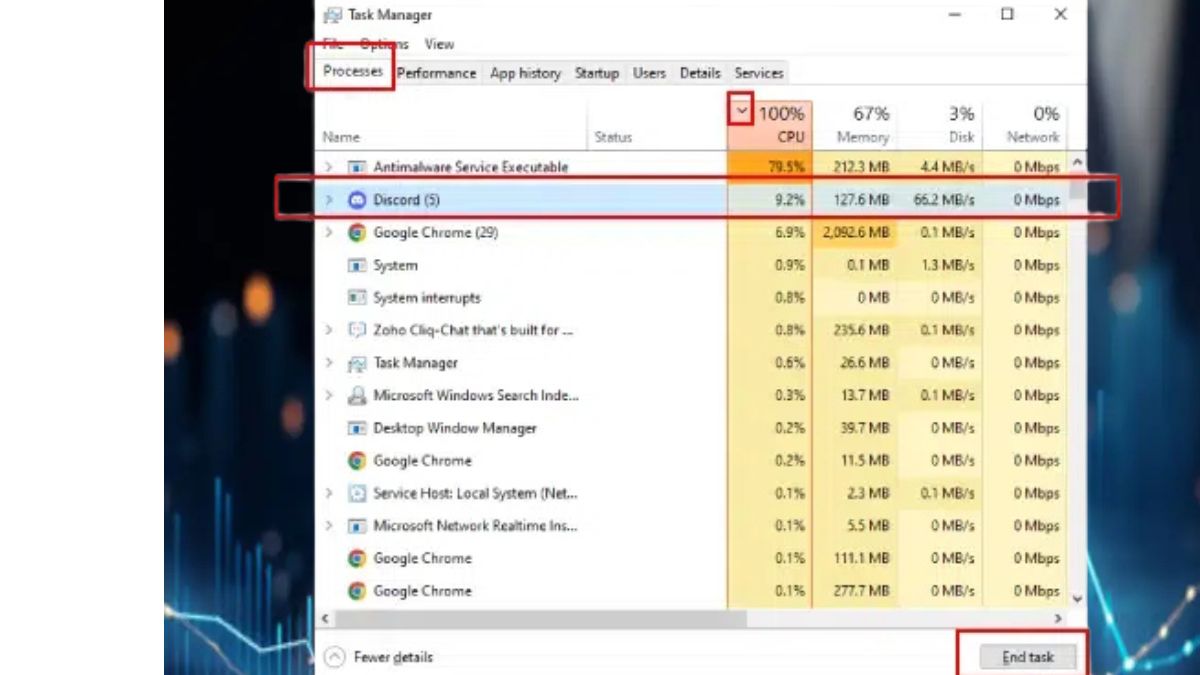Viewport: 1200px width, 675px height.
Task: Expand the Google Chrome (29) process group
Action: [329, 233]
